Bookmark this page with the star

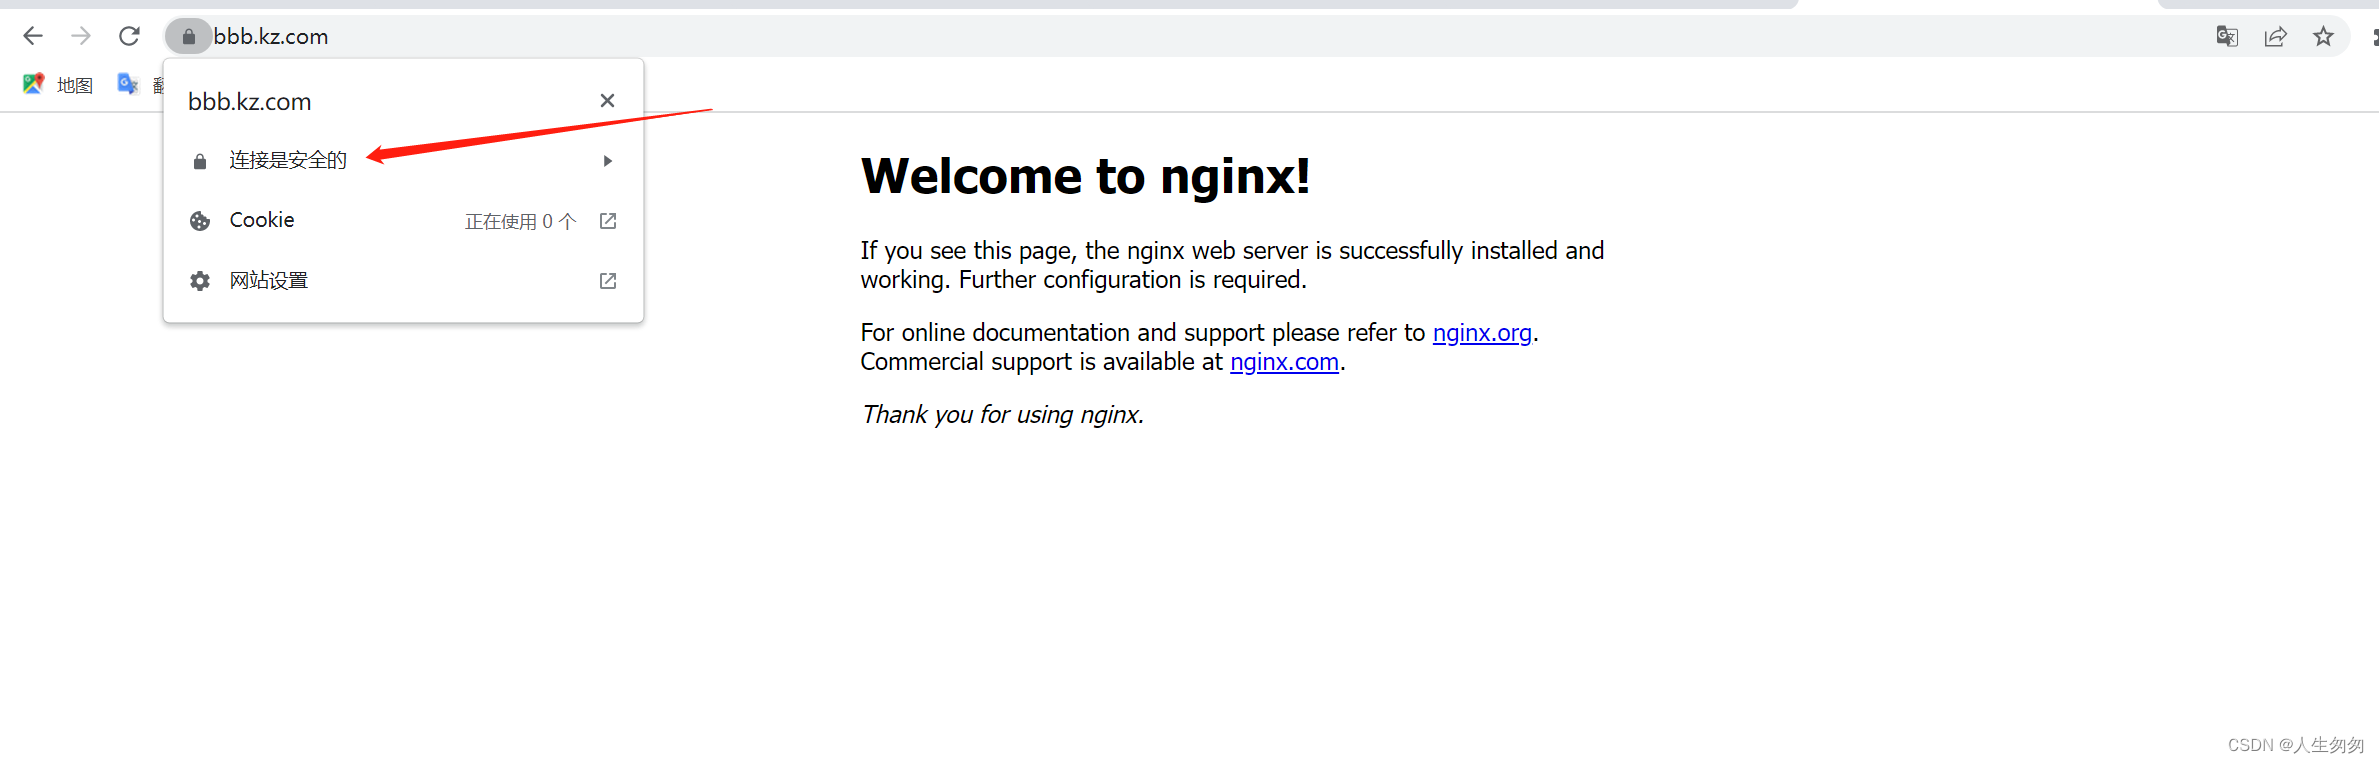2323,37
